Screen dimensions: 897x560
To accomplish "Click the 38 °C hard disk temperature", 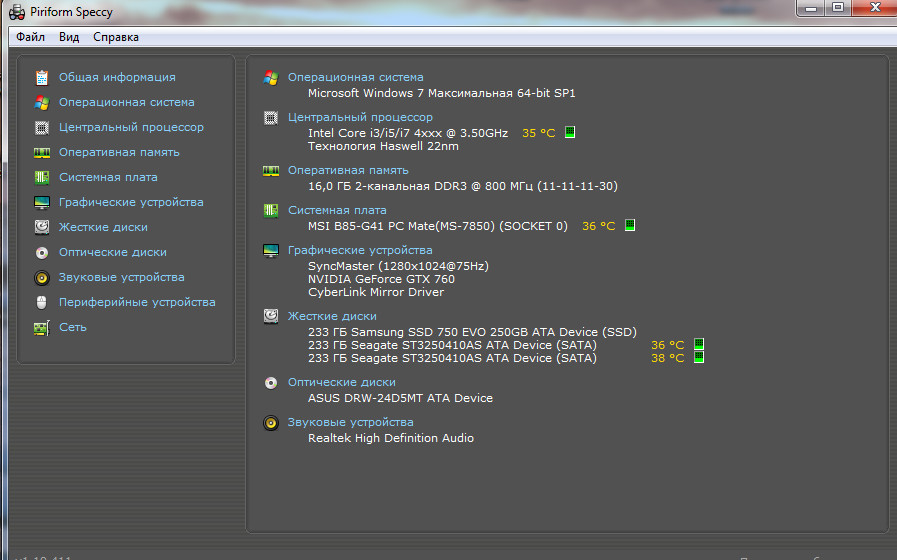I will click(668, 358).
